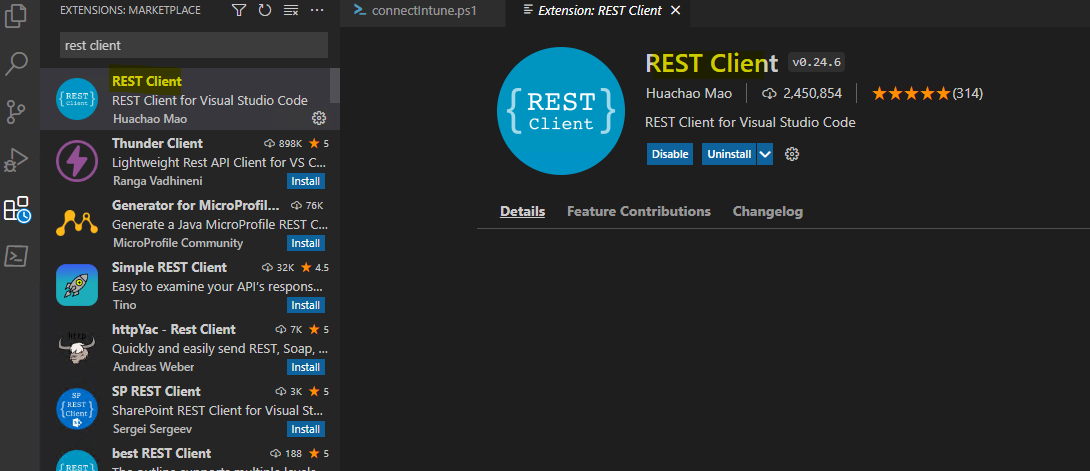The width and height of the screenshot is (1090, 471).
Task: Click the five-star rating (314)
Action: [927, 93]
